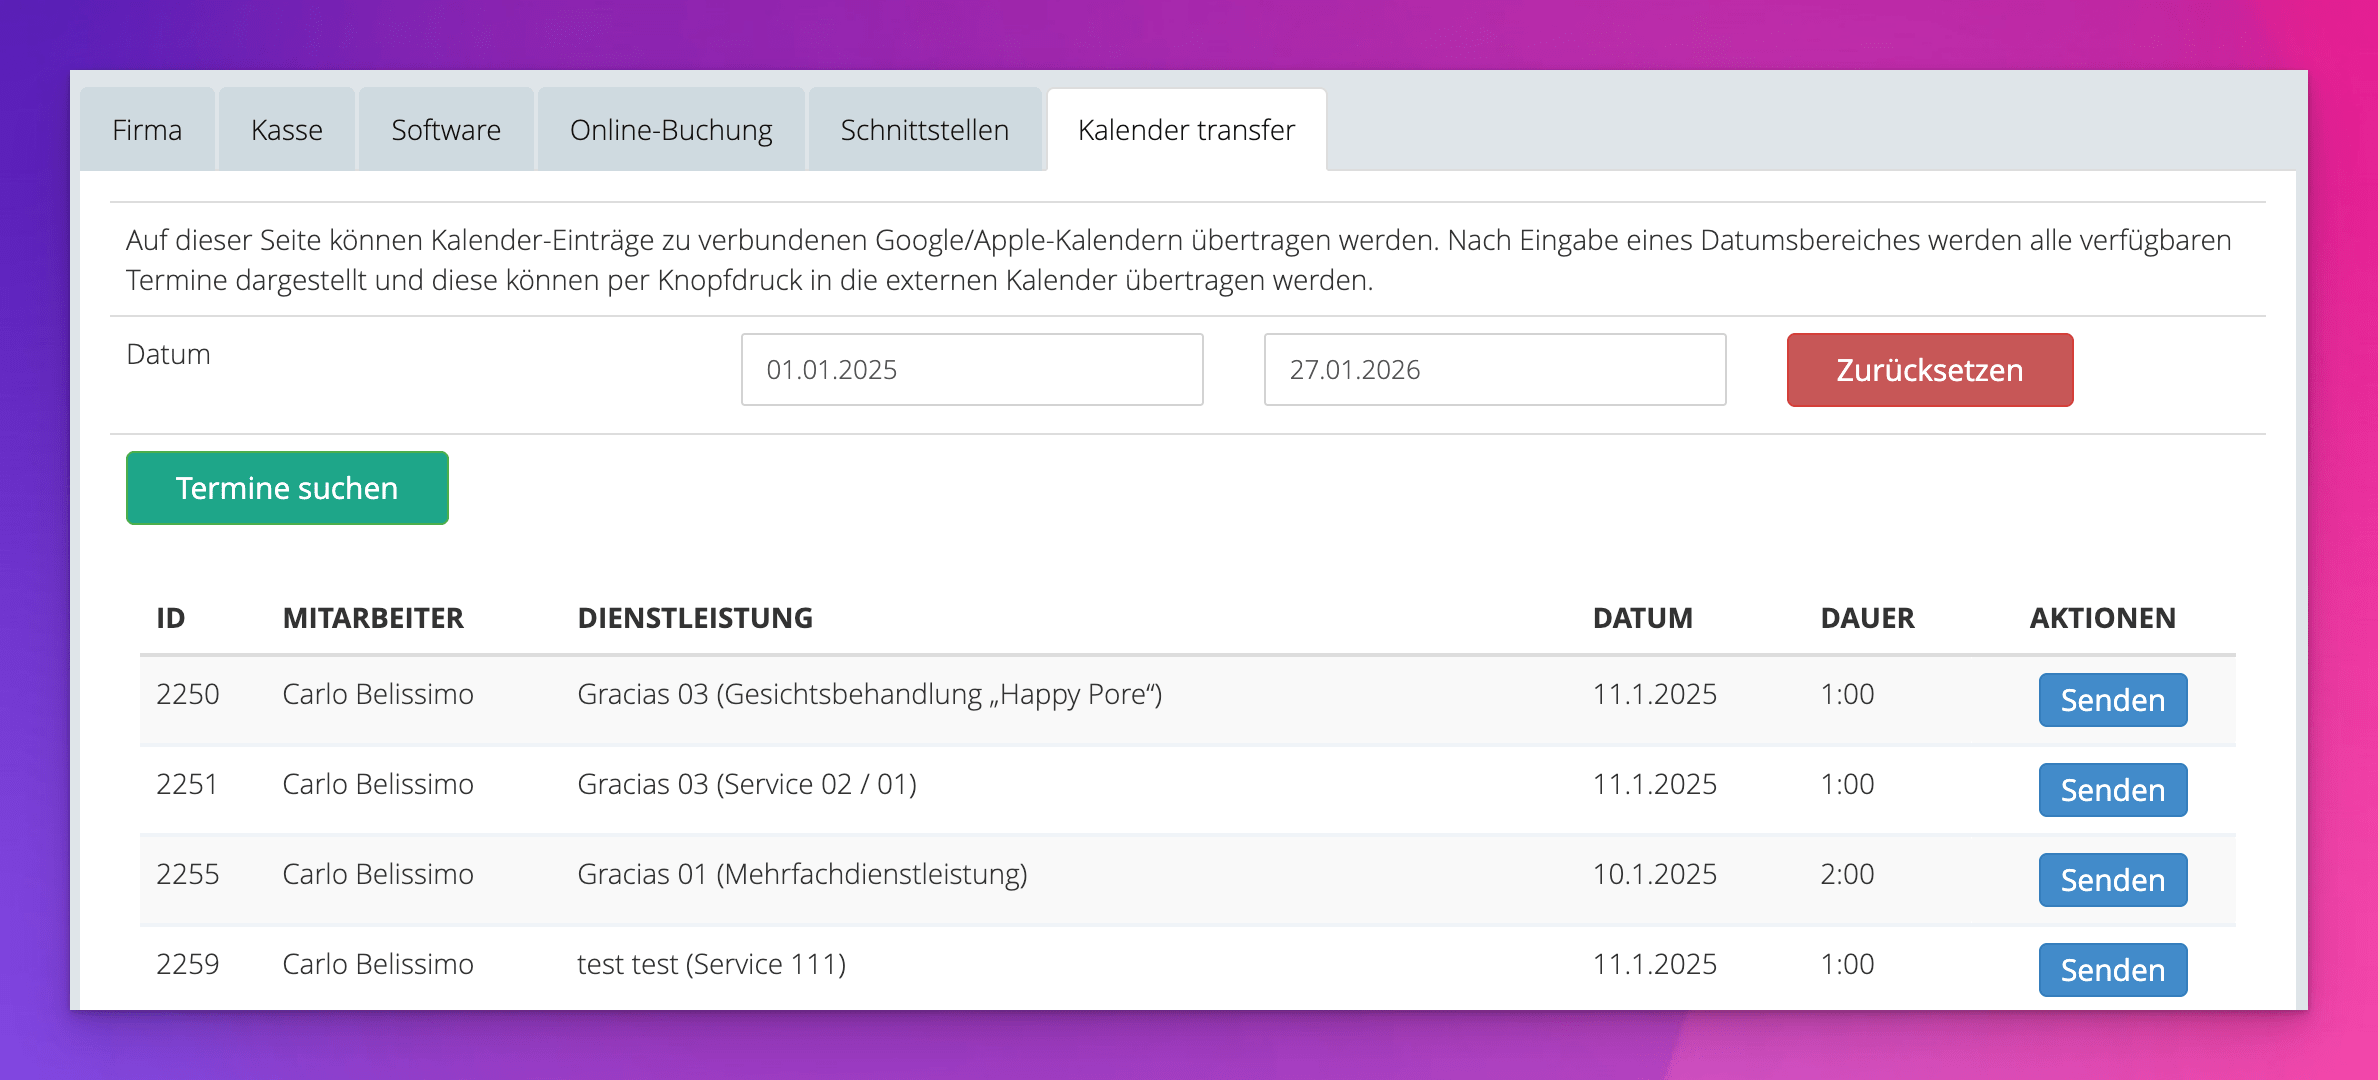The height and width of the screenshot is (1080, 2378).
Task: Click the DIENSTLEISTUNG column header
Action: pyautogui.click(x=695, y=618)
